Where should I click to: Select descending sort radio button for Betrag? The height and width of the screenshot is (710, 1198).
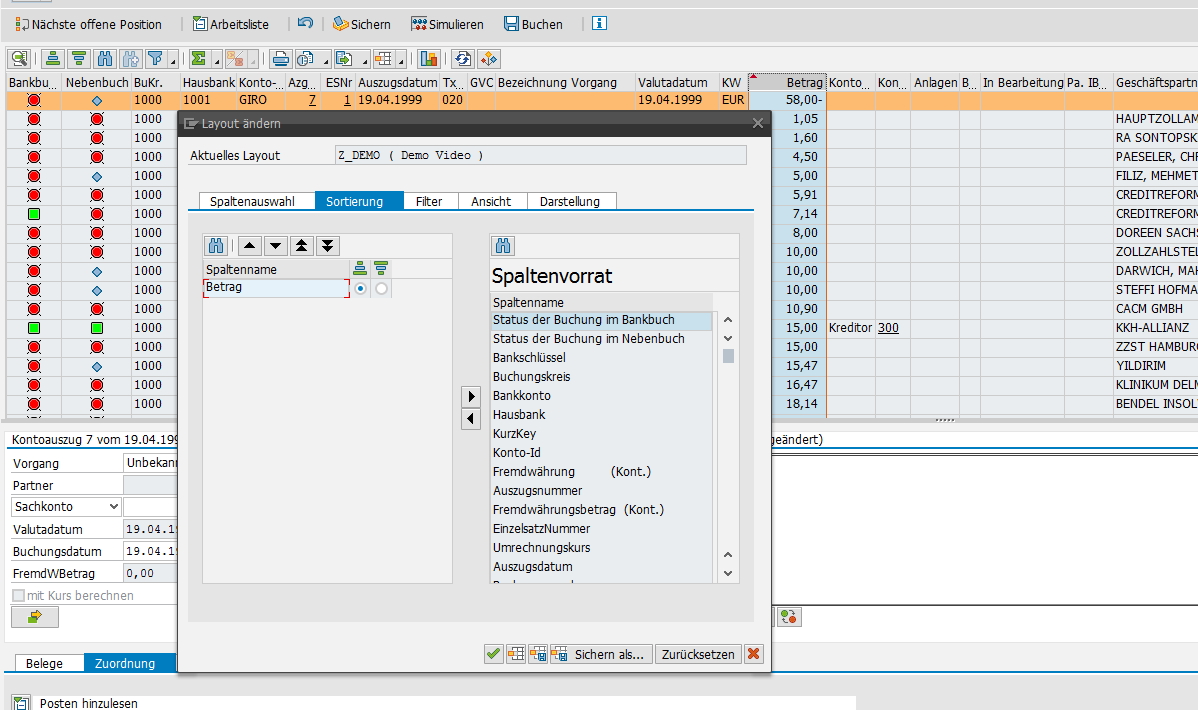click(381, 288)
